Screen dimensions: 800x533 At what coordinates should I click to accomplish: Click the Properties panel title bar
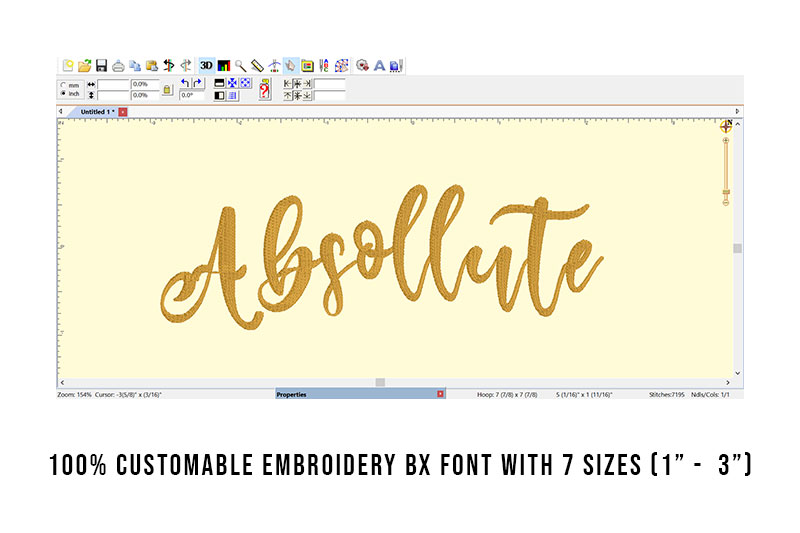tap(361, 394)
